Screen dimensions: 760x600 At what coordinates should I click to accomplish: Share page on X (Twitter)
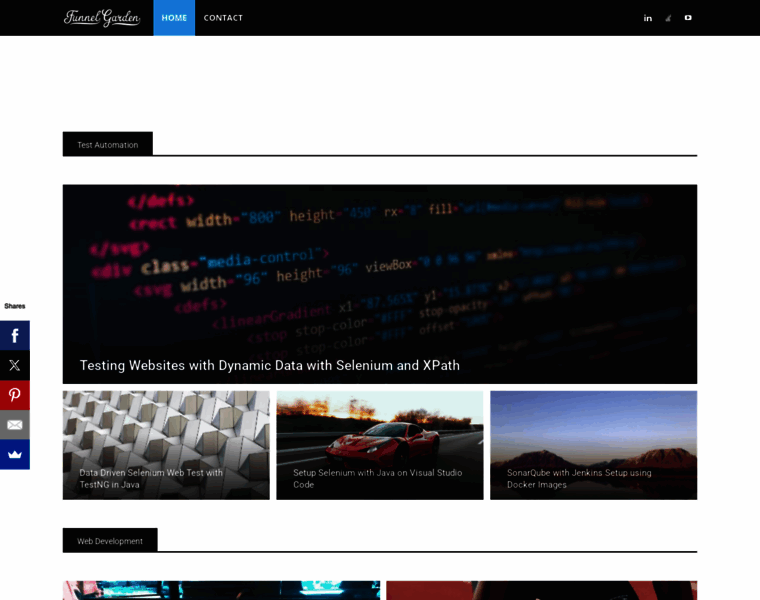pyautogui.click(x=15, y=365)
